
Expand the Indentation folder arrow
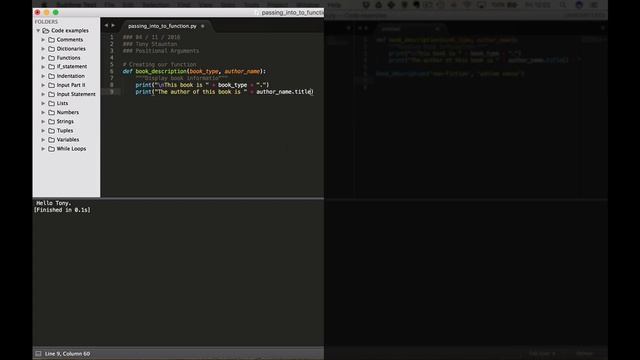[43, 76]
